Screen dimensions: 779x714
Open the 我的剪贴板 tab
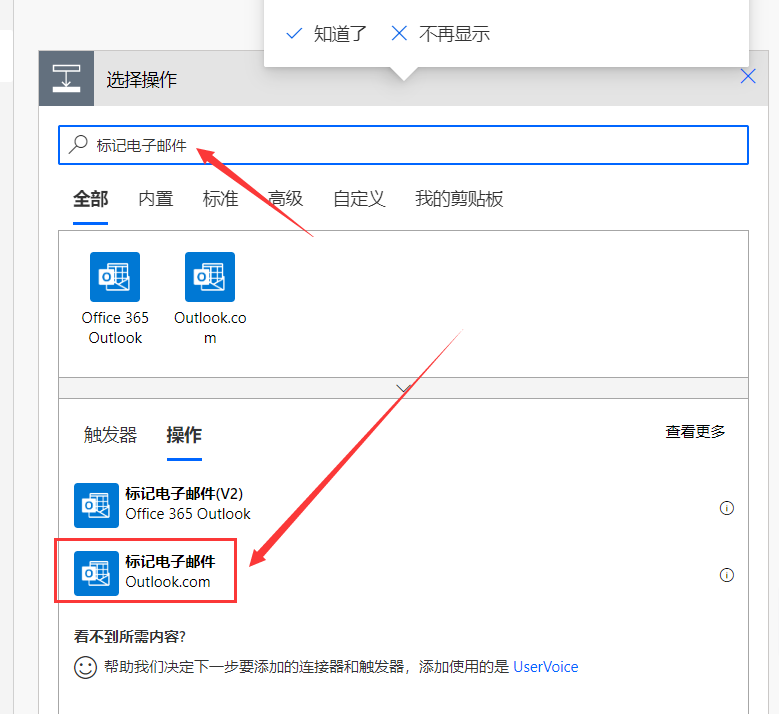pyautogui.click(x=459, y=199)
